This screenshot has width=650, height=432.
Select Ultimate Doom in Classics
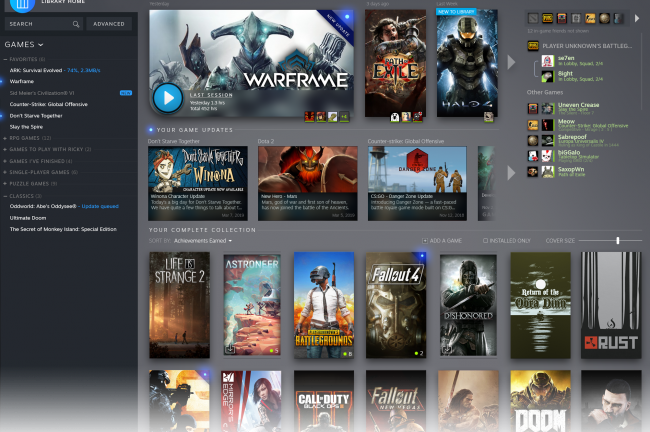28,218
